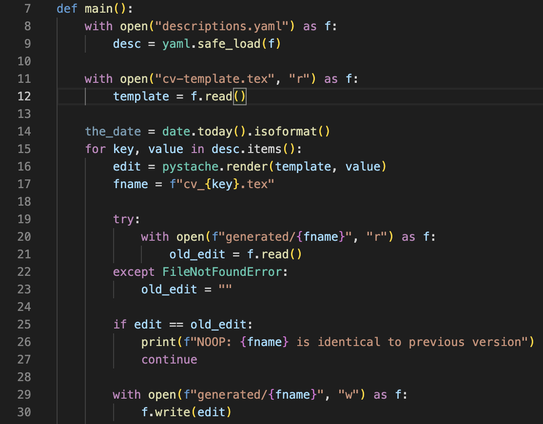Viewport: 543px width, 424px height.
Task: Click 'pystache' module name on line 16
Action: click(x=190, y=167)
